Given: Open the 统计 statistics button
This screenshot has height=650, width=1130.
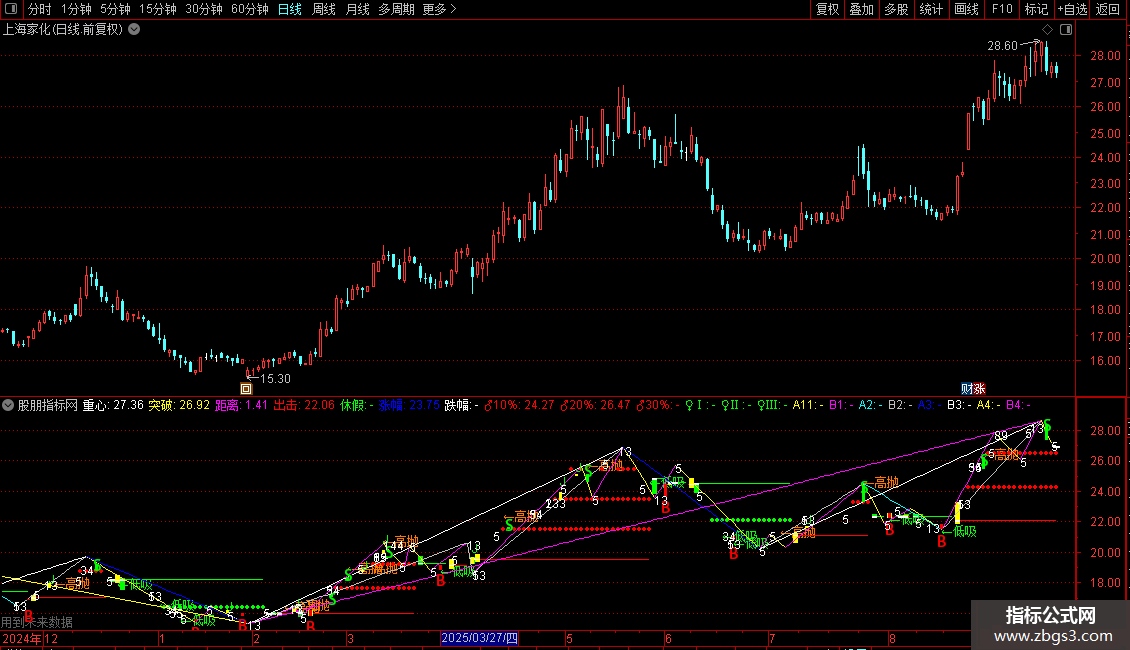Looking at the screenshot, I should point(931,9).
